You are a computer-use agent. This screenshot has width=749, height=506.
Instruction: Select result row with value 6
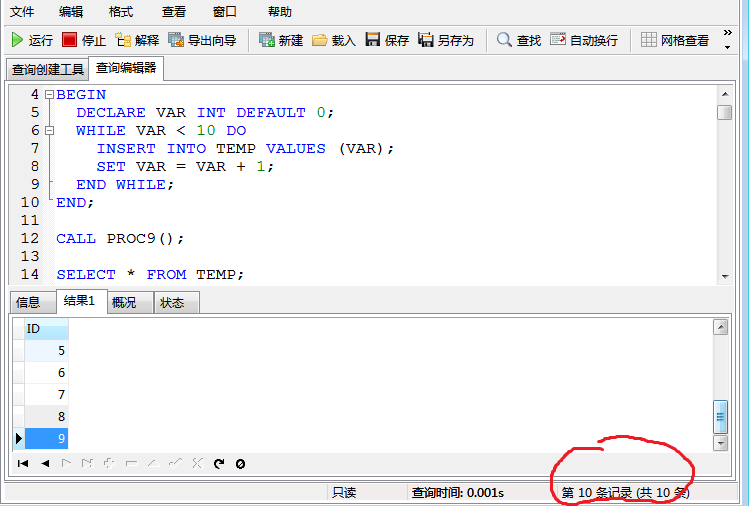pos(46,373)
